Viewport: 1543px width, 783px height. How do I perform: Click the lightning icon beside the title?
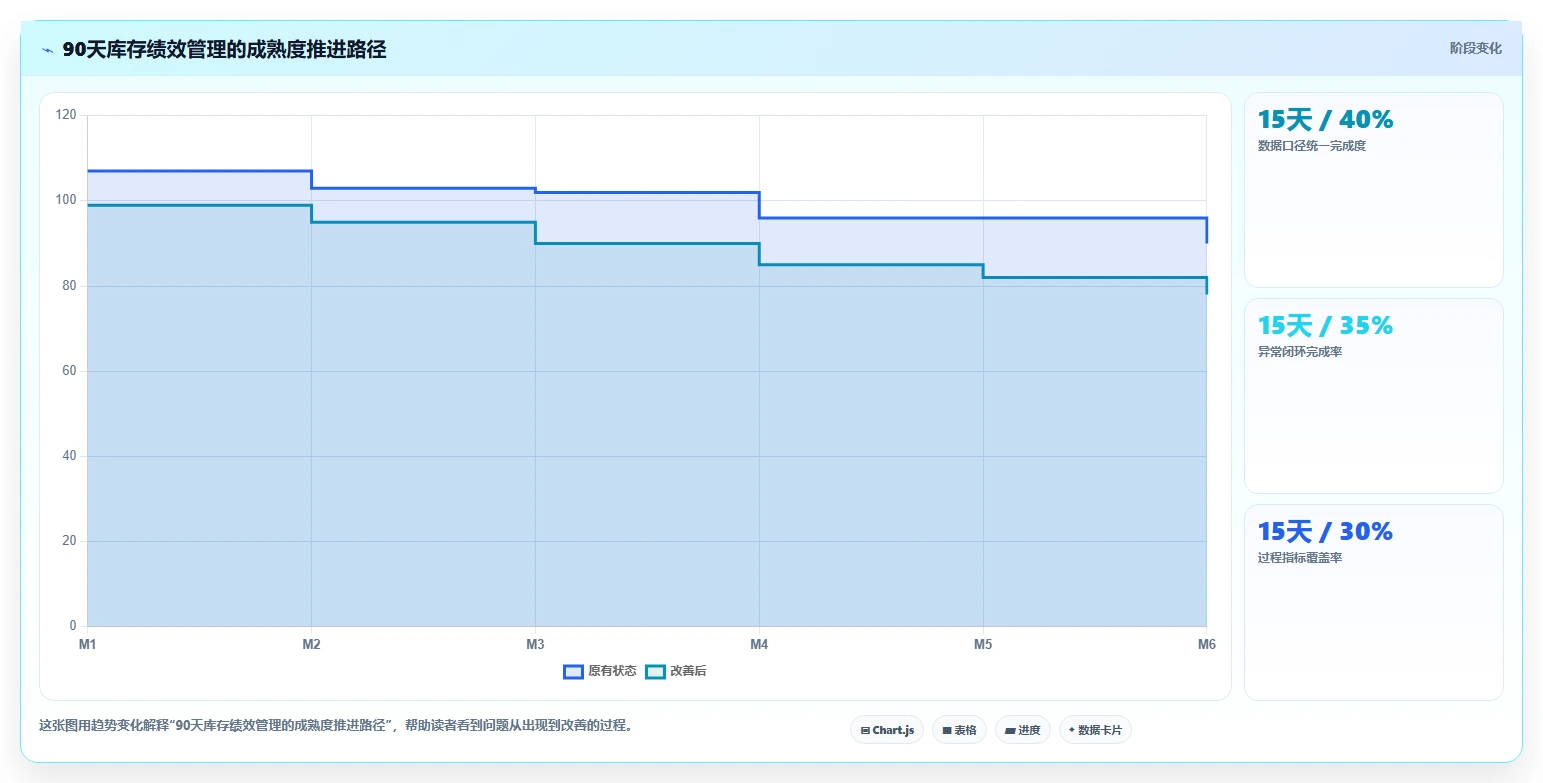[47, 49]
